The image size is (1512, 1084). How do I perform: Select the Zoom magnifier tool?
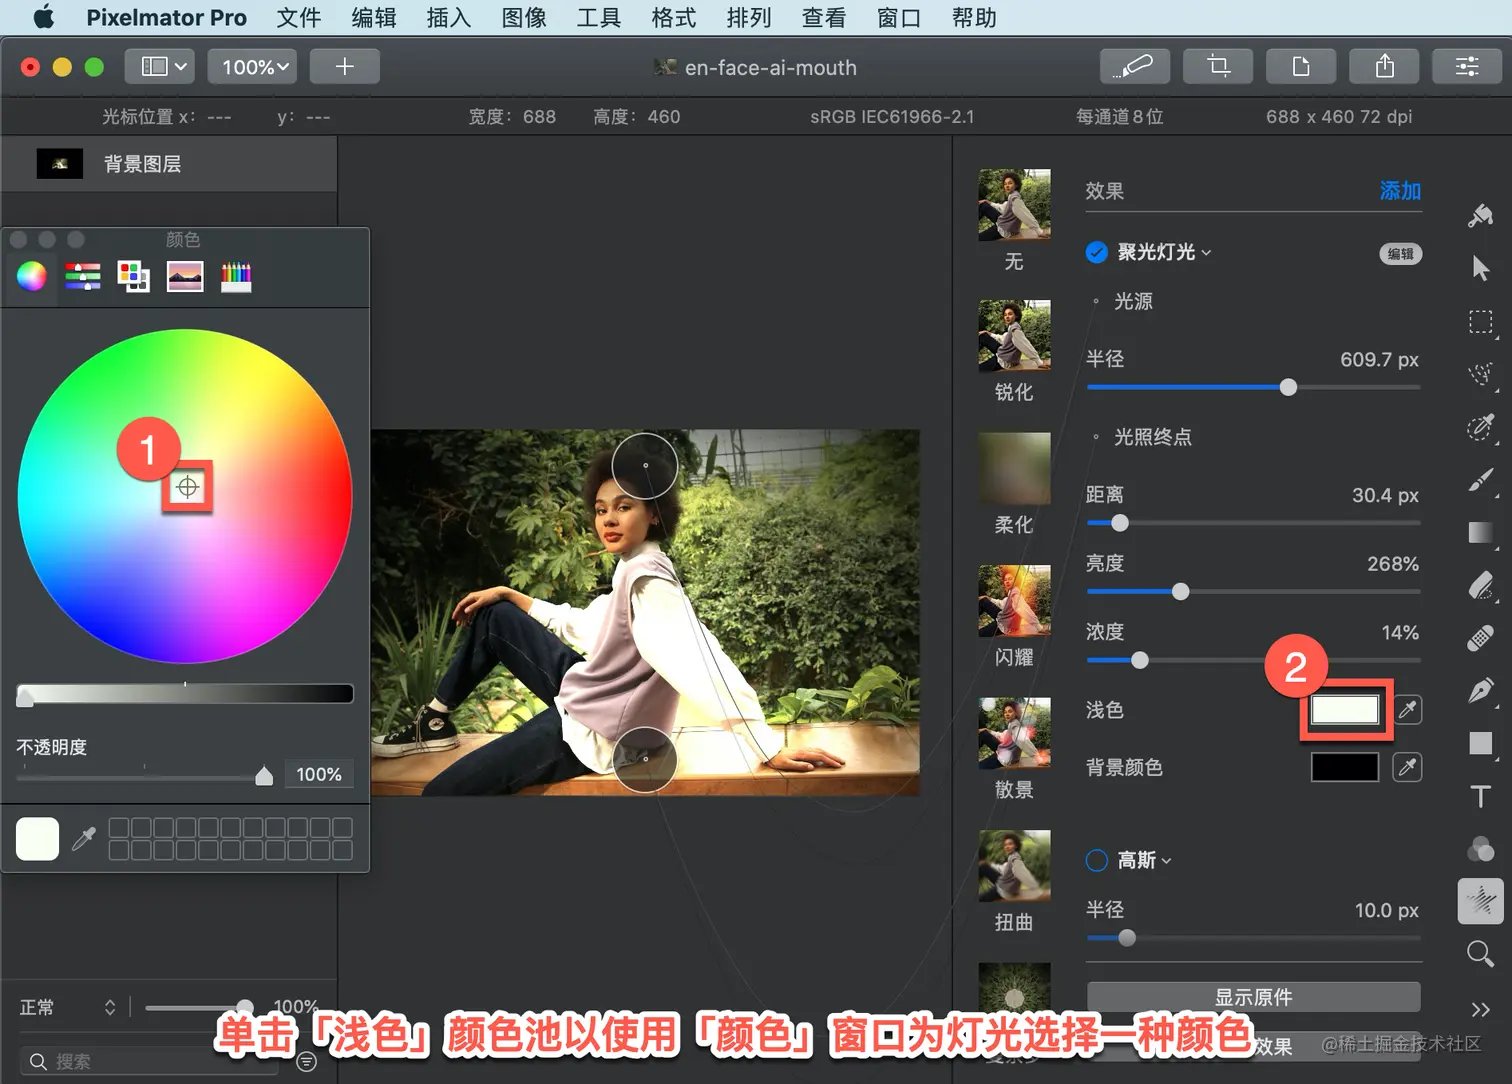pyautogui.click(x=1481, y=954)
